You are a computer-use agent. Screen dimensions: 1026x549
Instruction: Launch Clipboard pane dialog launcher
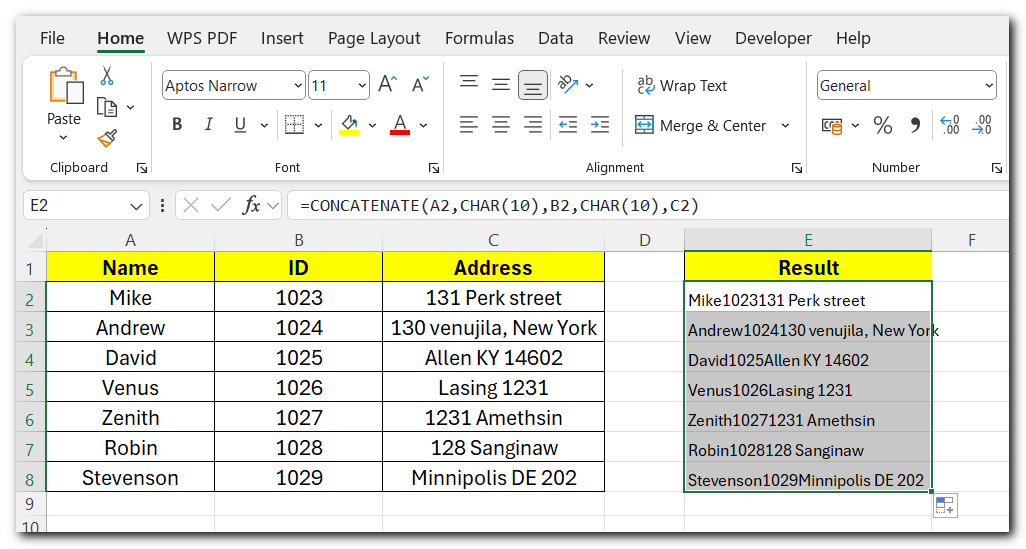click(x=142, y=168)
